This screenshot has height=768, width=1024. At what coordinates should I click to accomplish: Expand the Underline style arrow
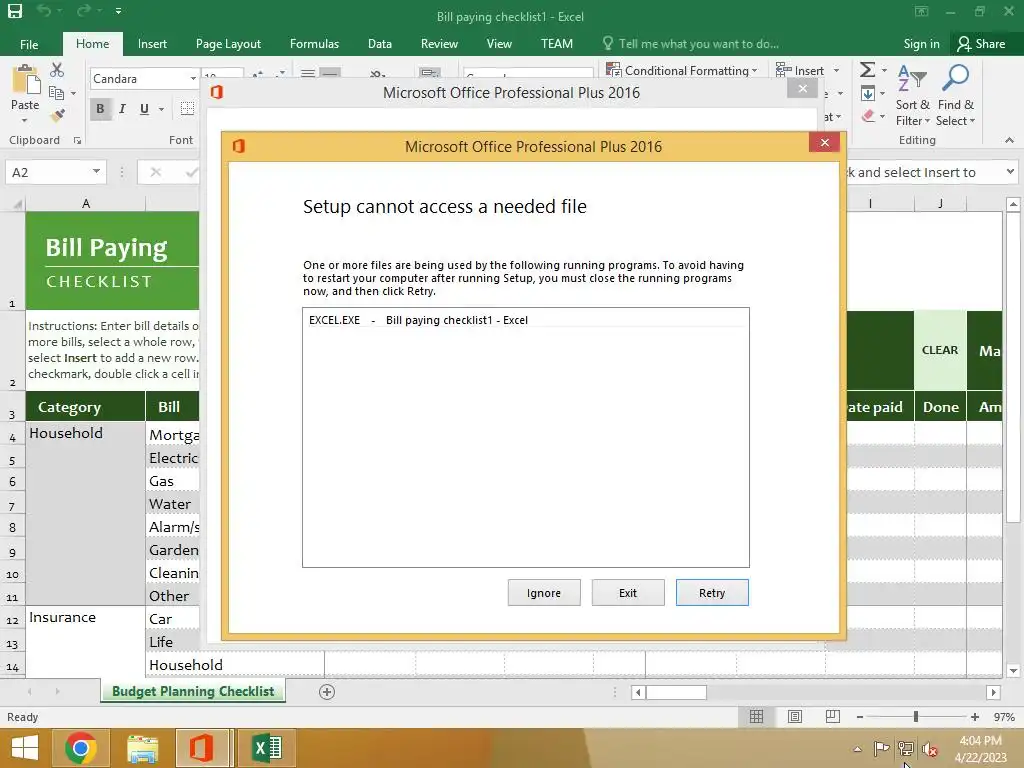click(x=161, y=109)
